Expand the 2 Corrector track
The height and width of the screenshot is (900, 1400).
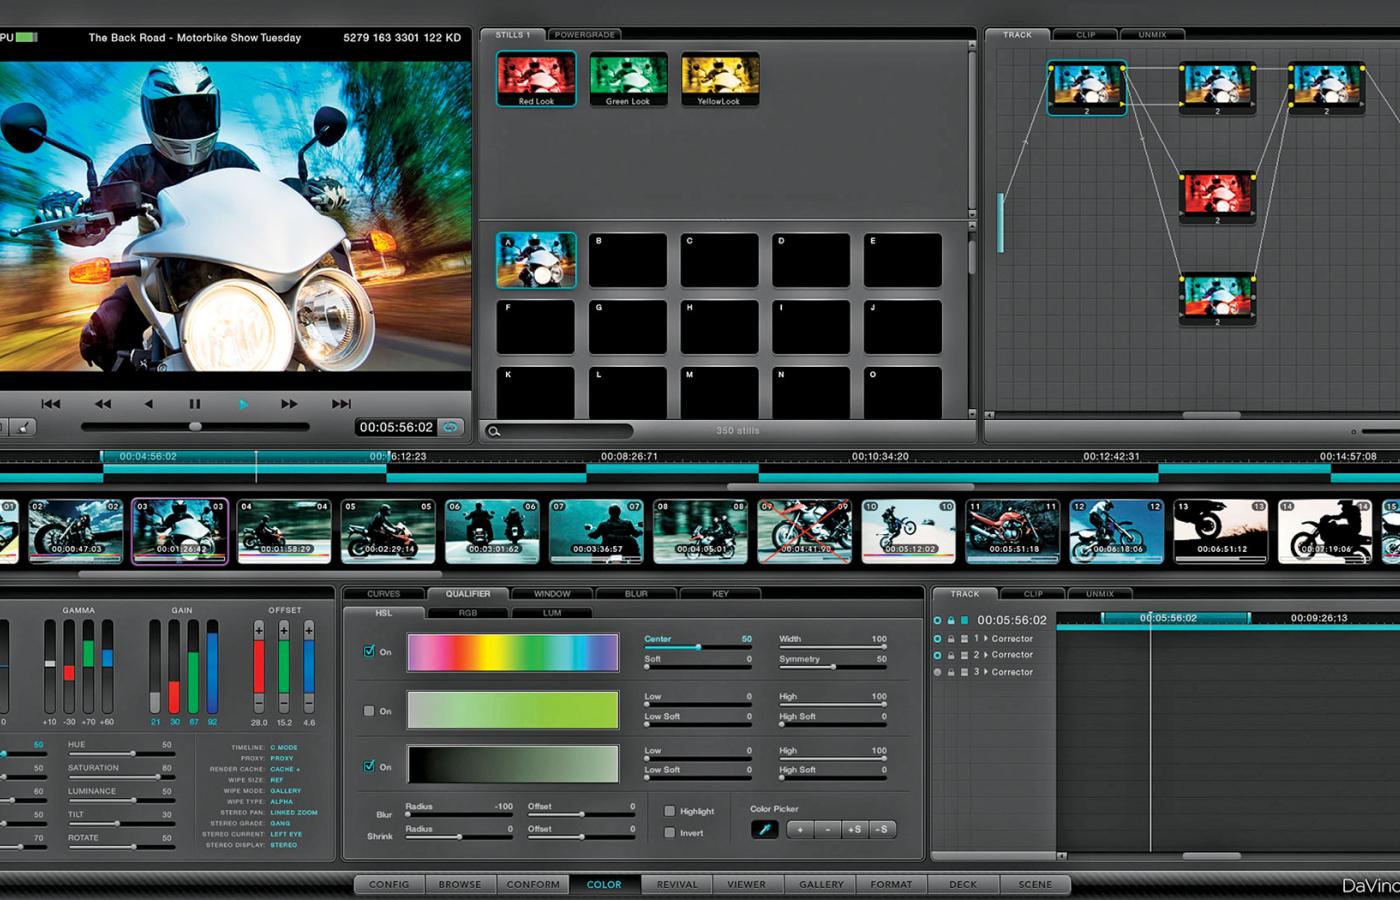pos(985,655)
